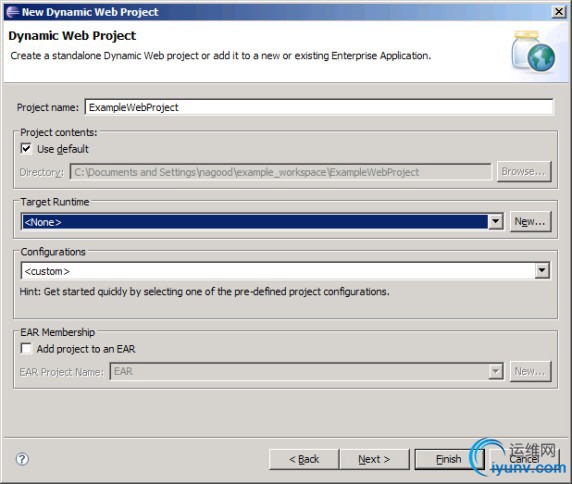Click the Finish button
The height and width of the screenshot is (484, 572).
[449, 459]
